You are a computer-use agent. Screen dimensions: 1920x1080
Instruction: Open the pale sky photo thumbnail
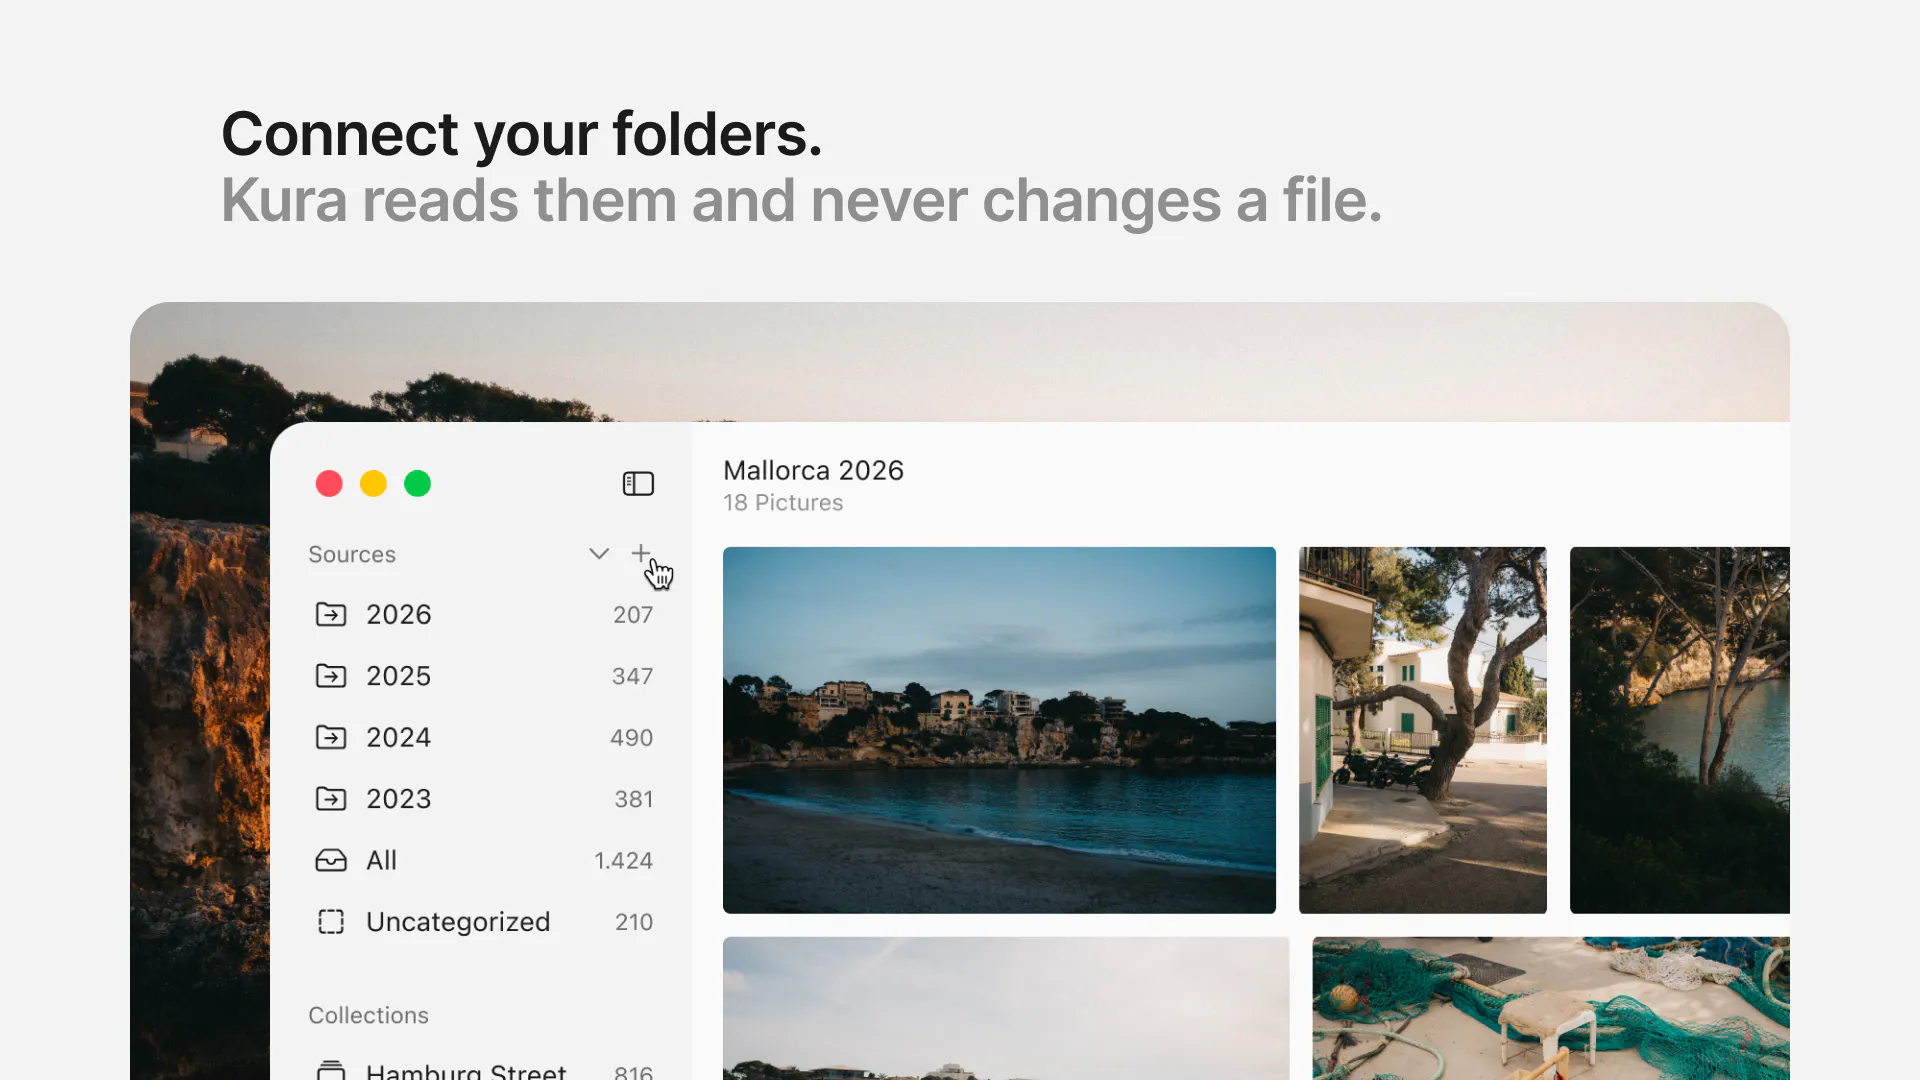[1006, 1008]
